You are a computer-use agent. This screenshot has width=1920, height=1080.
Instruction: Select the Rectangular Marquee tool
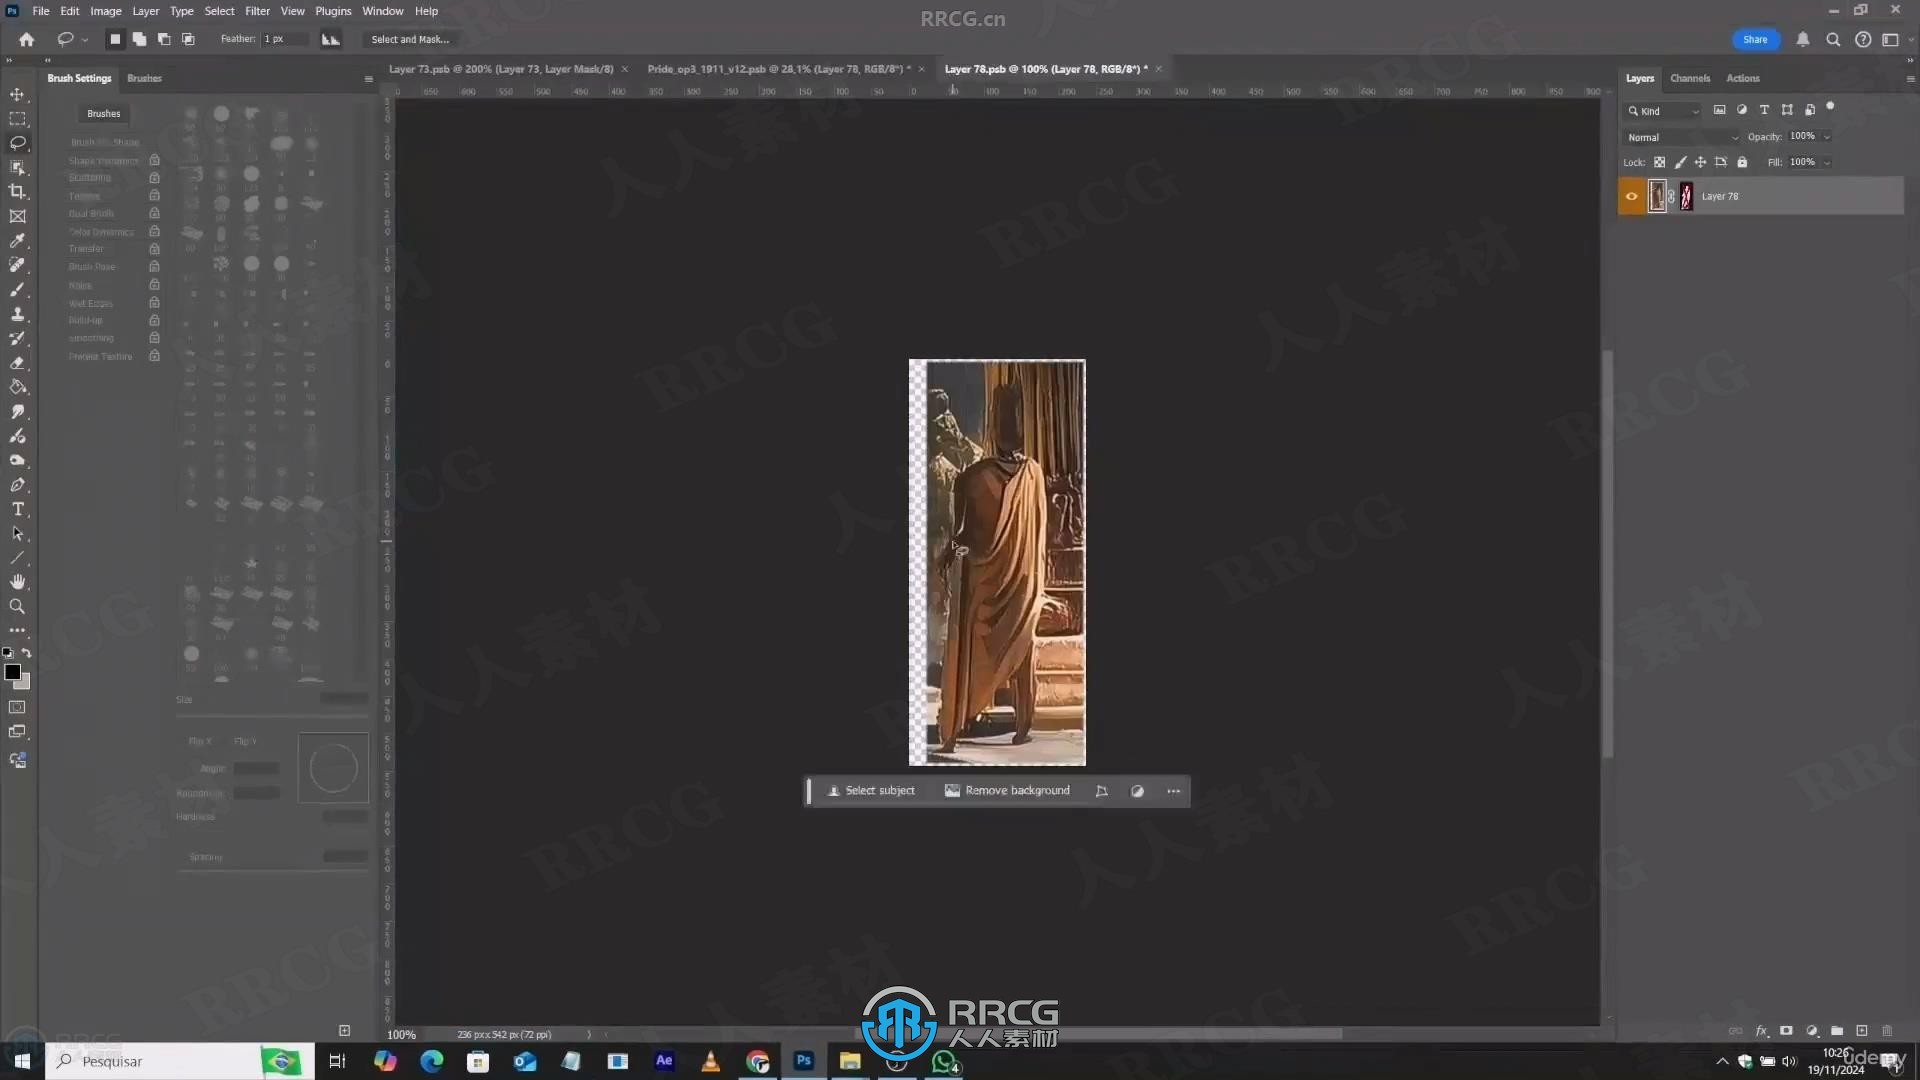tap(17, 118)
